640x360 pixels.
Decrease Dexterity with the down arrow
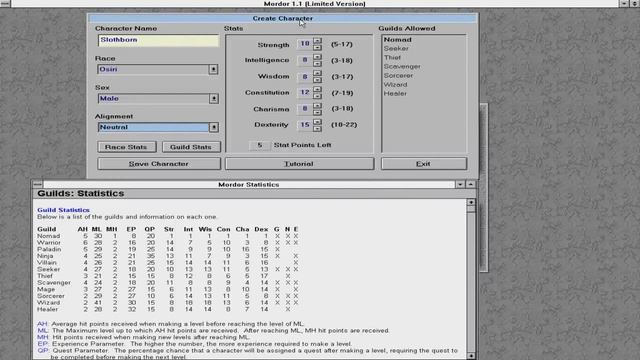pos(317,128)
